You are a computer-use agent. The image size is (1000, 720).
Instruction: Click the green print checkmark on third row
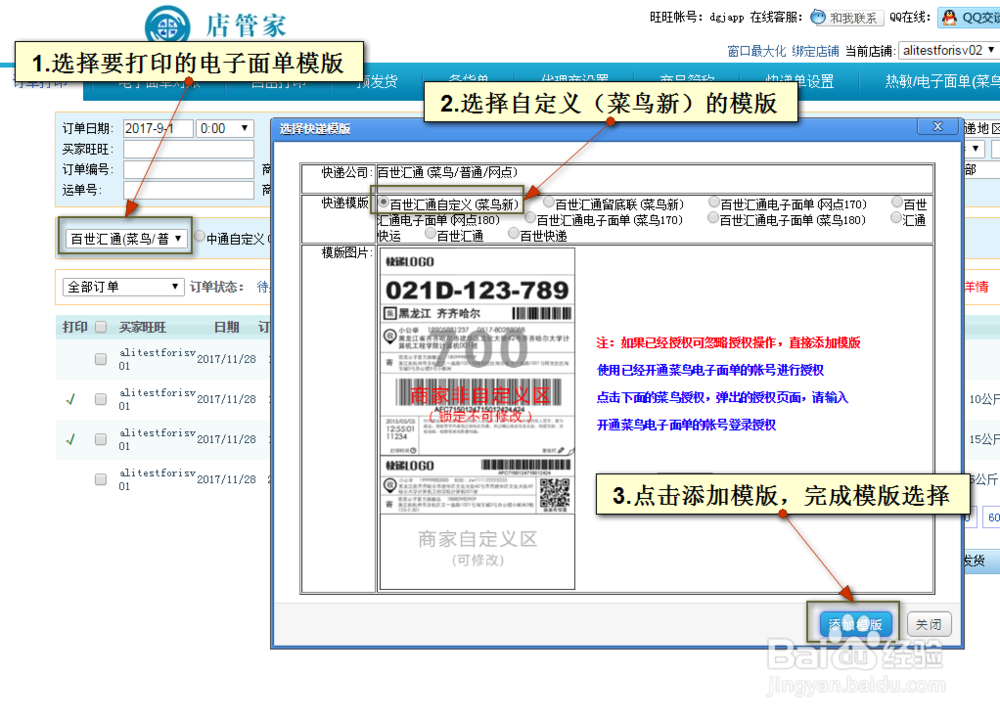[70, 439]
